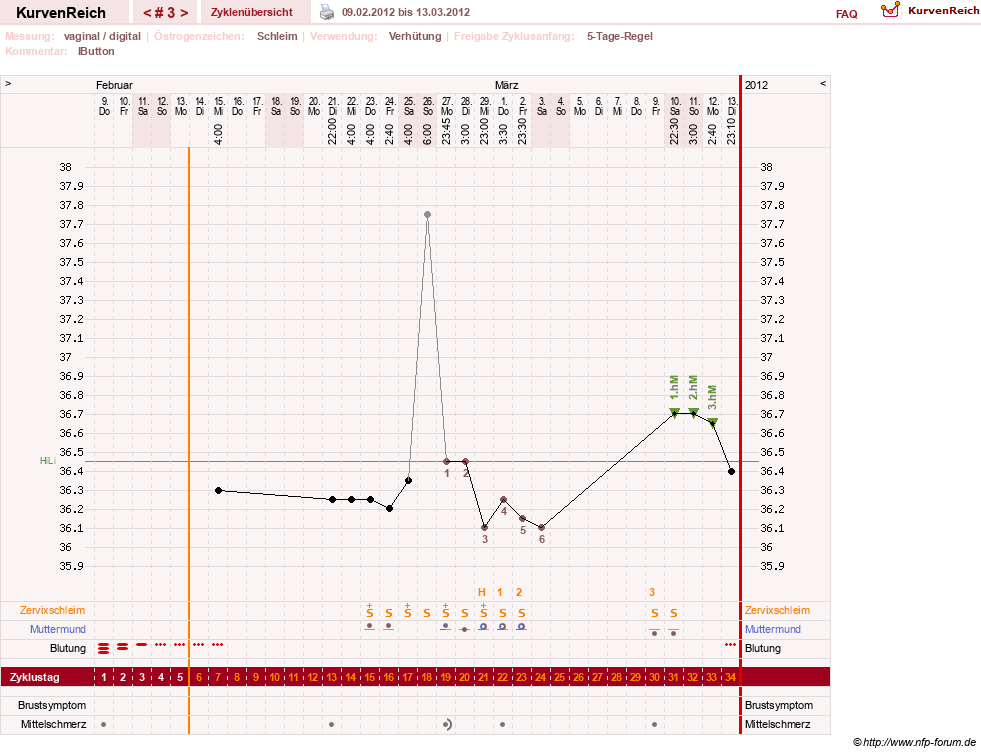The height and width of the screenshot is (754, 981).
Task: Click the Muttermund symbol on cycle day 30
Action: coord(654,632)
